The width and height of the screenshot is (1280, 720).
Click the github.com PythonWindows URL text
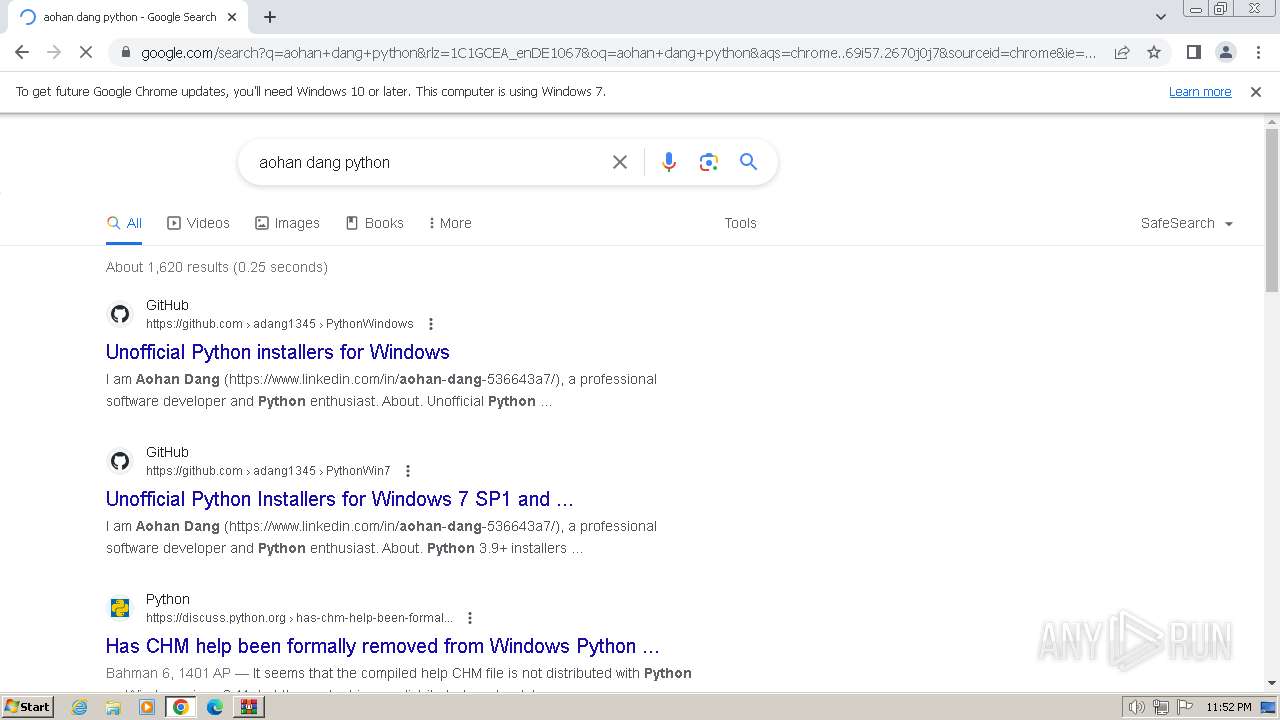click(280, 324)
